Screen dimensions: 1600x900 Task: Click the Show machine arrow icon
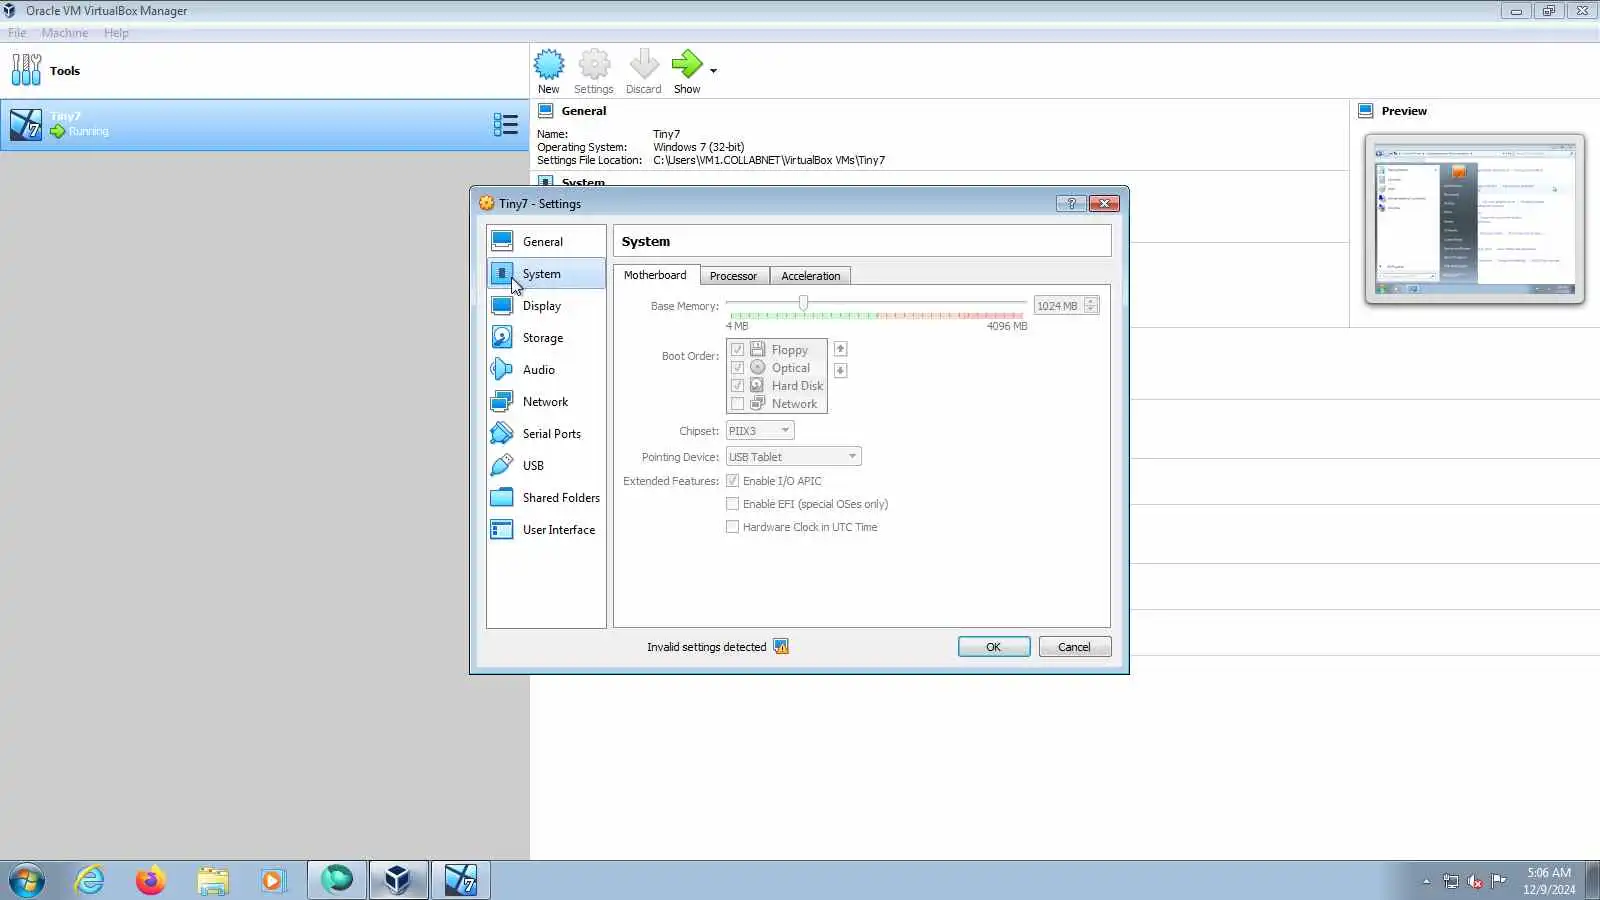pyautogui.click(x=687, y=65)
